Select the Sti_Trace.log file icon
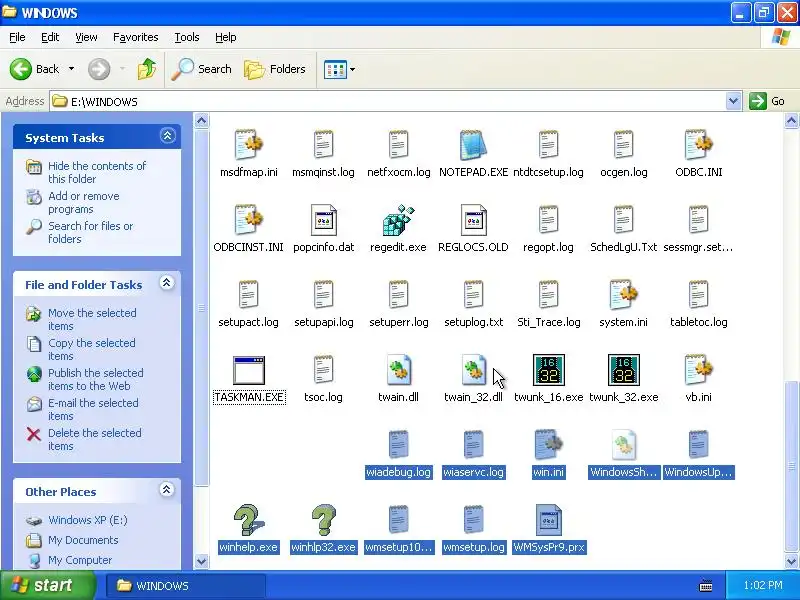Image resolution: width=800 pixels, height=600 pixels. pos(548,295)
